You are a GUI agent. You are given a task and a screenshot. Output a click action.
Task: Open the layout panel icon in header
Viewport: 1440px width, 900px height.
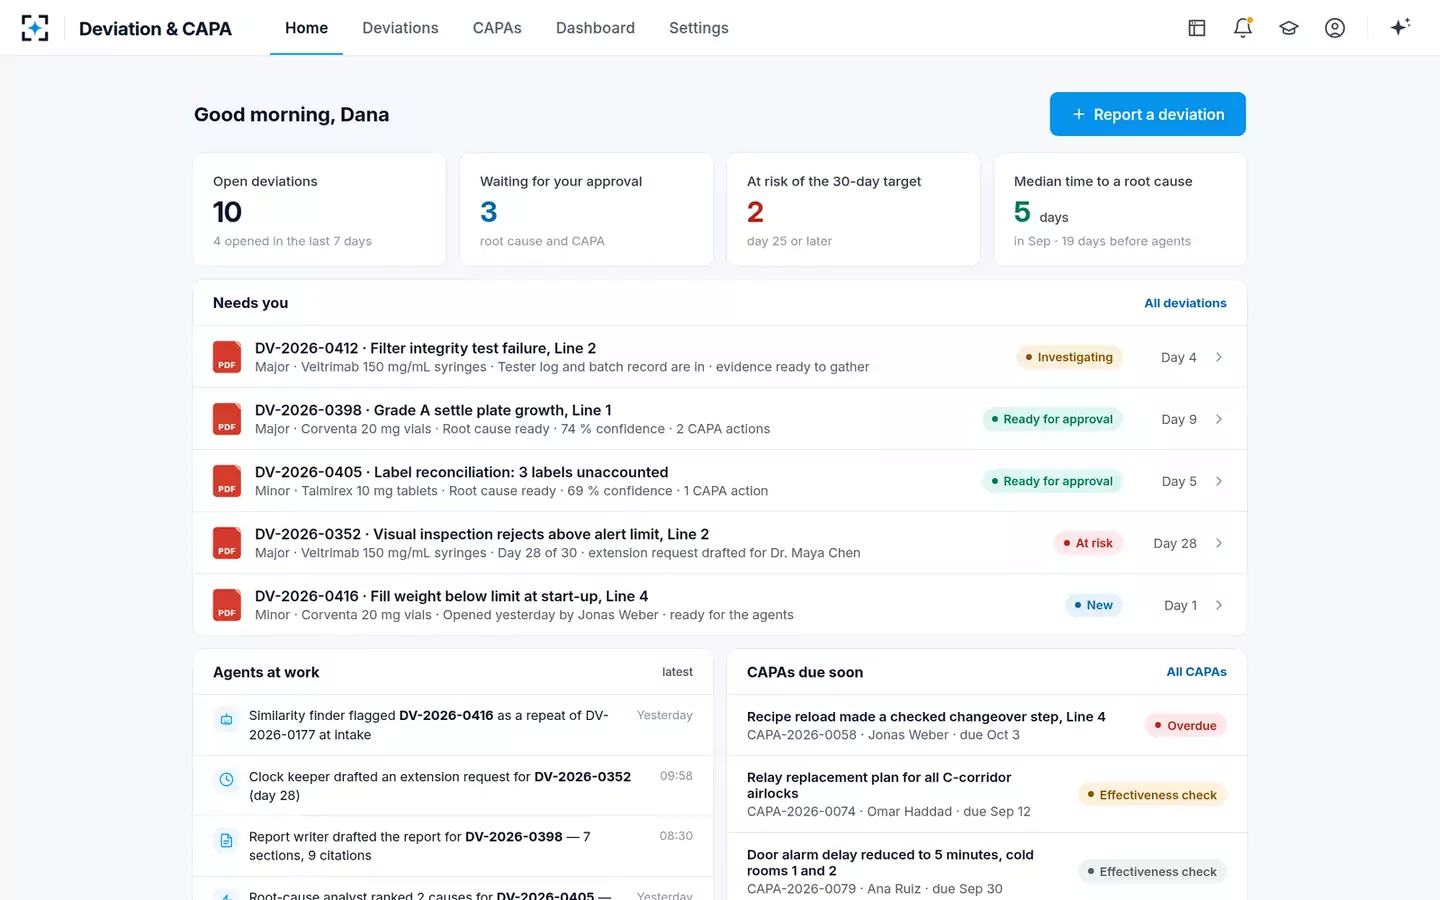1197,28
